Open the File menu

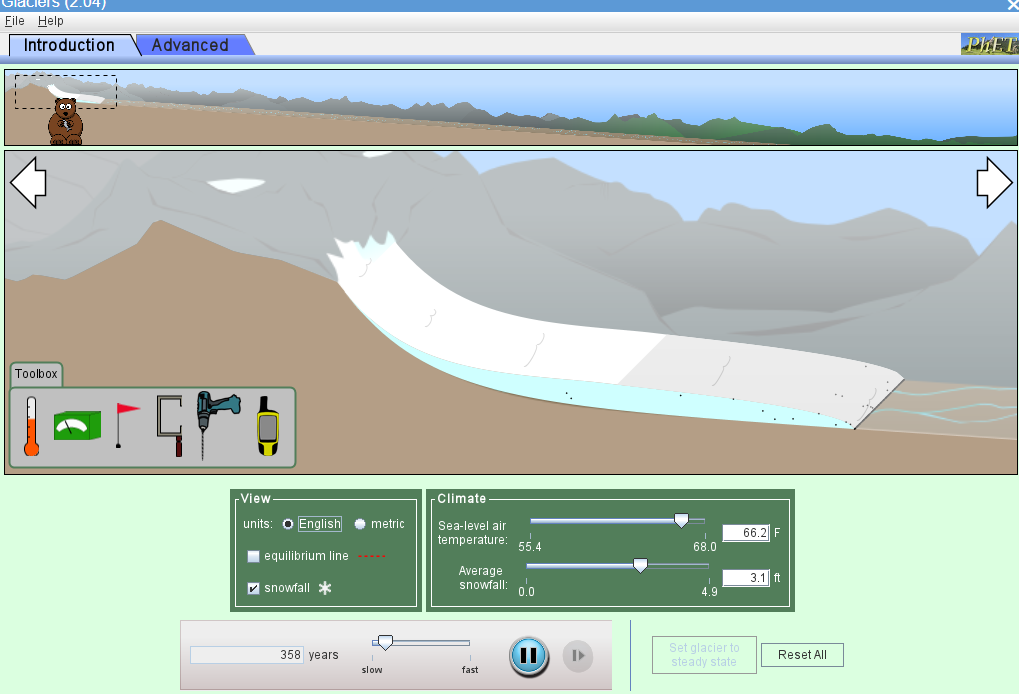15,21
